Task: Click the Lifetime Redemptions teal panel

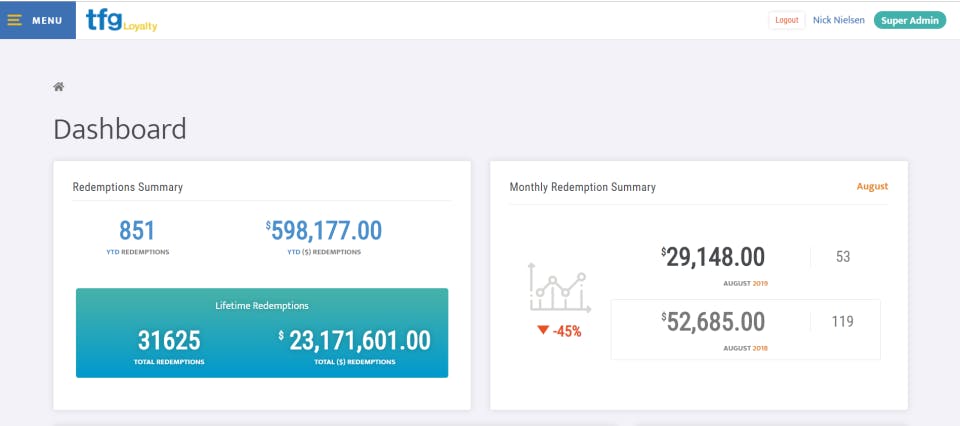Action: click(262, 305)
